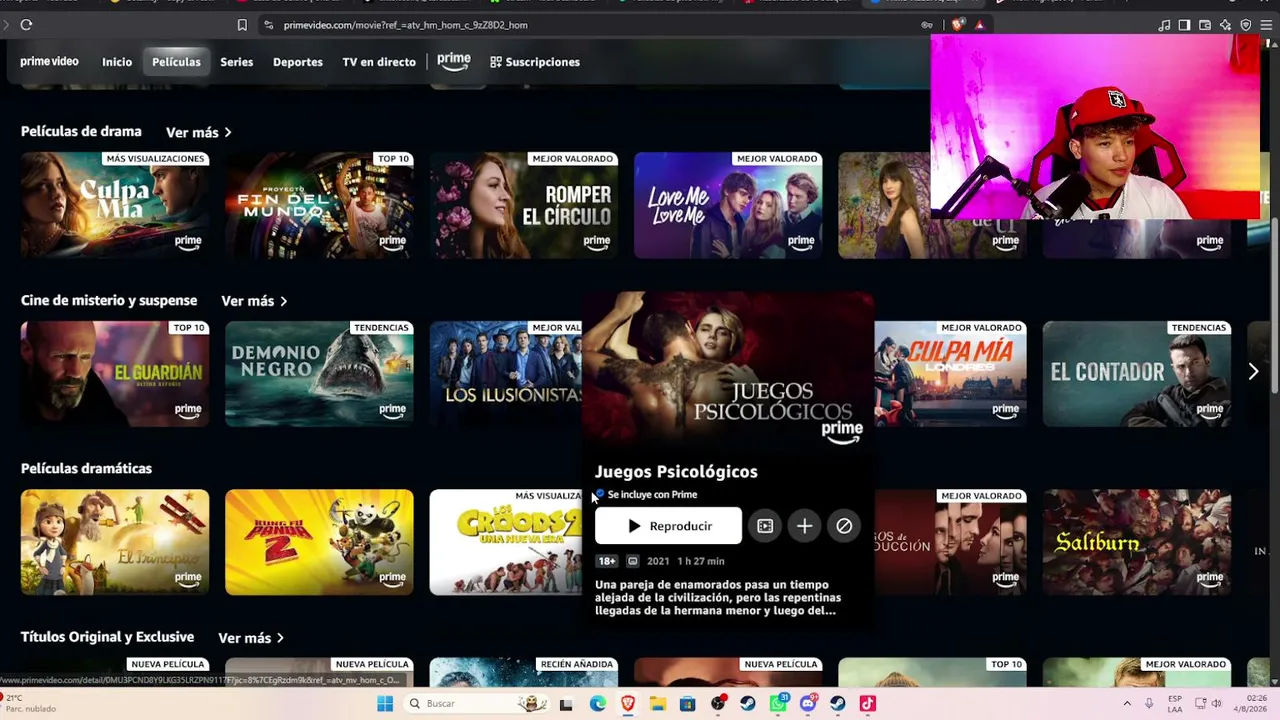Open the Love Me Love Me thumbnail
Image resolution: width=1280 pixels, height=720 pixels.
tap(728, 205)
